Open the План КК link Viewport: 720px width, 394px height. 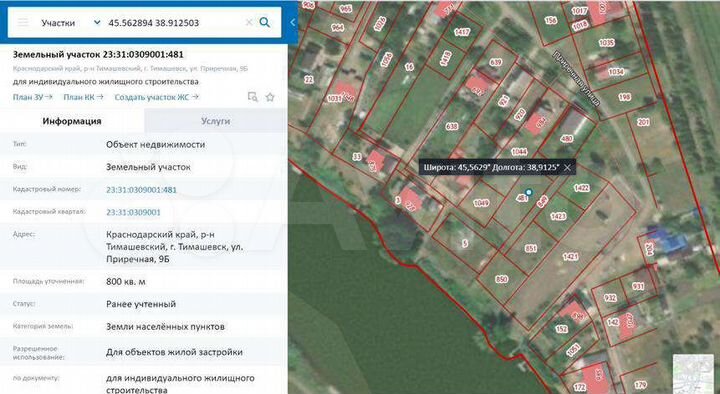point(83,97)
